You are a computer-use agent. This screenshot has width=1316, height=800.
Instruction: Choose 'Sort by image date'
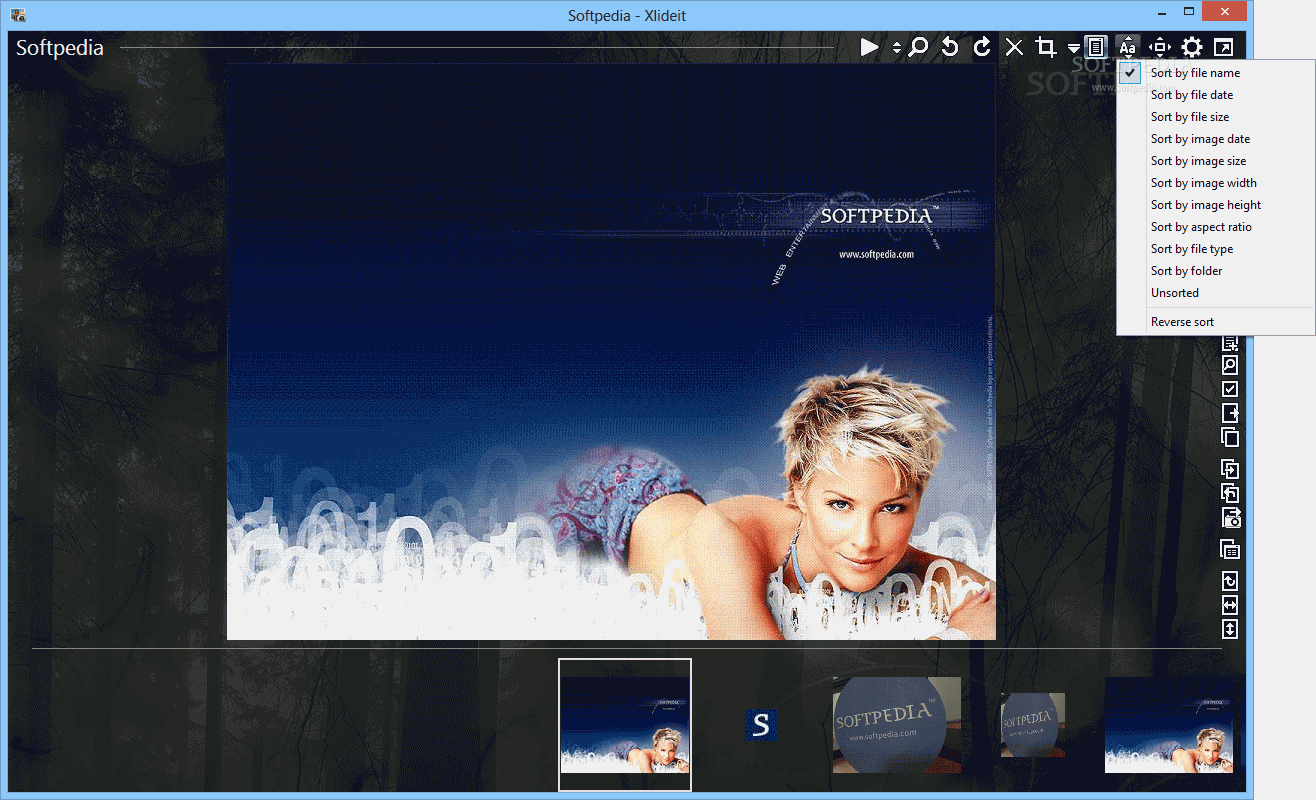click(1215, 139)
